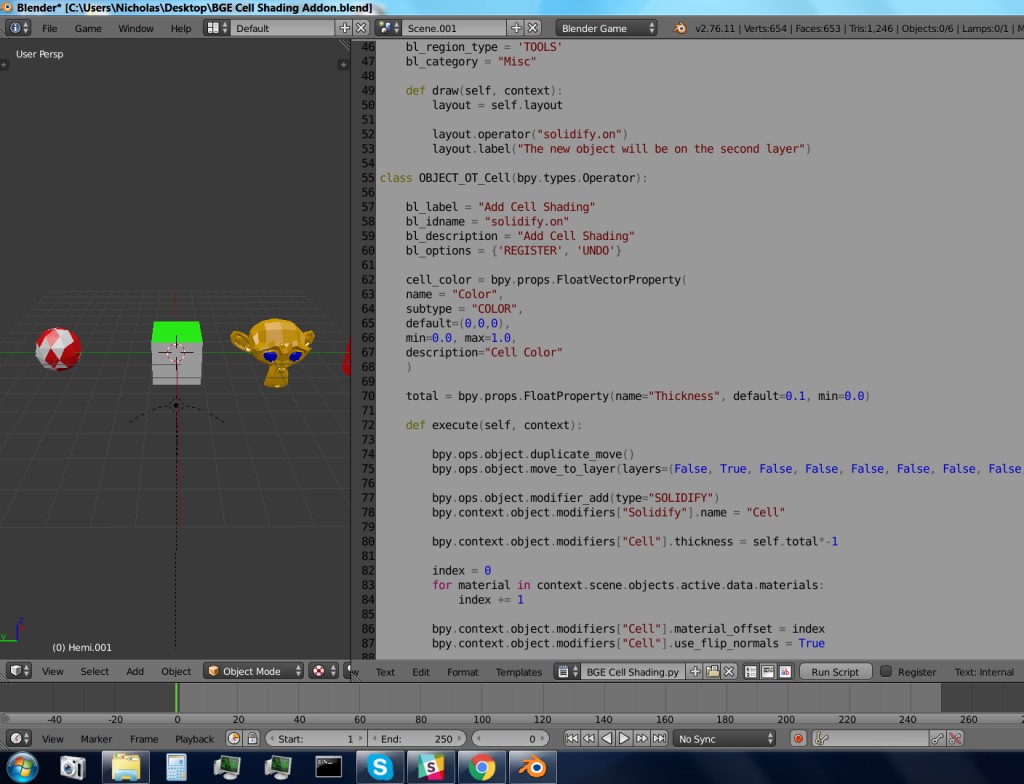This screenshot has height=784, width=1024.
Task: Toggle syntax highlighting in text editor
Action: pos(785,672)
